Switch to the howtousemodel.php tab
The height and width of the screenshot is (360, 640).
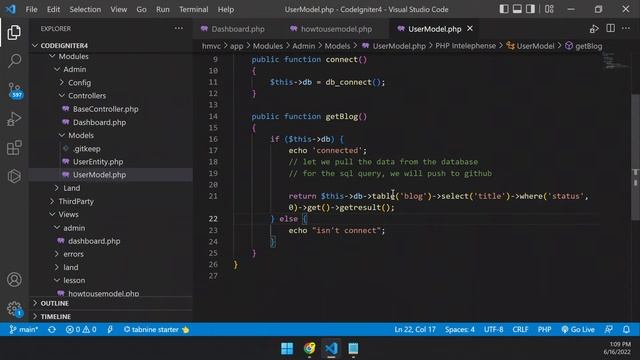[331, 29]
